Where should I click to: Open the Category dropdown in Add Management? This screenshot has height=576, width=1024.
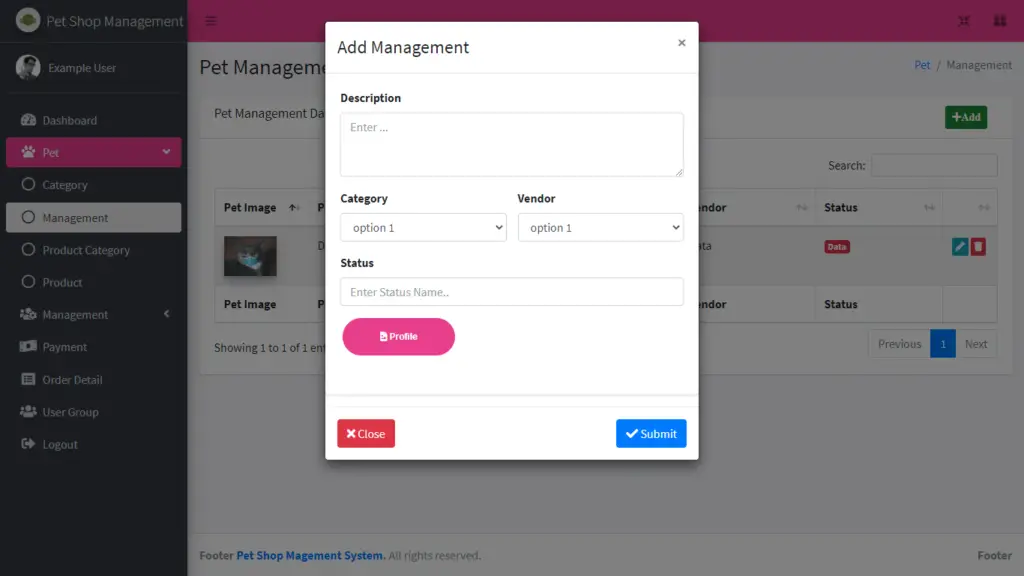tap(423, 227)
